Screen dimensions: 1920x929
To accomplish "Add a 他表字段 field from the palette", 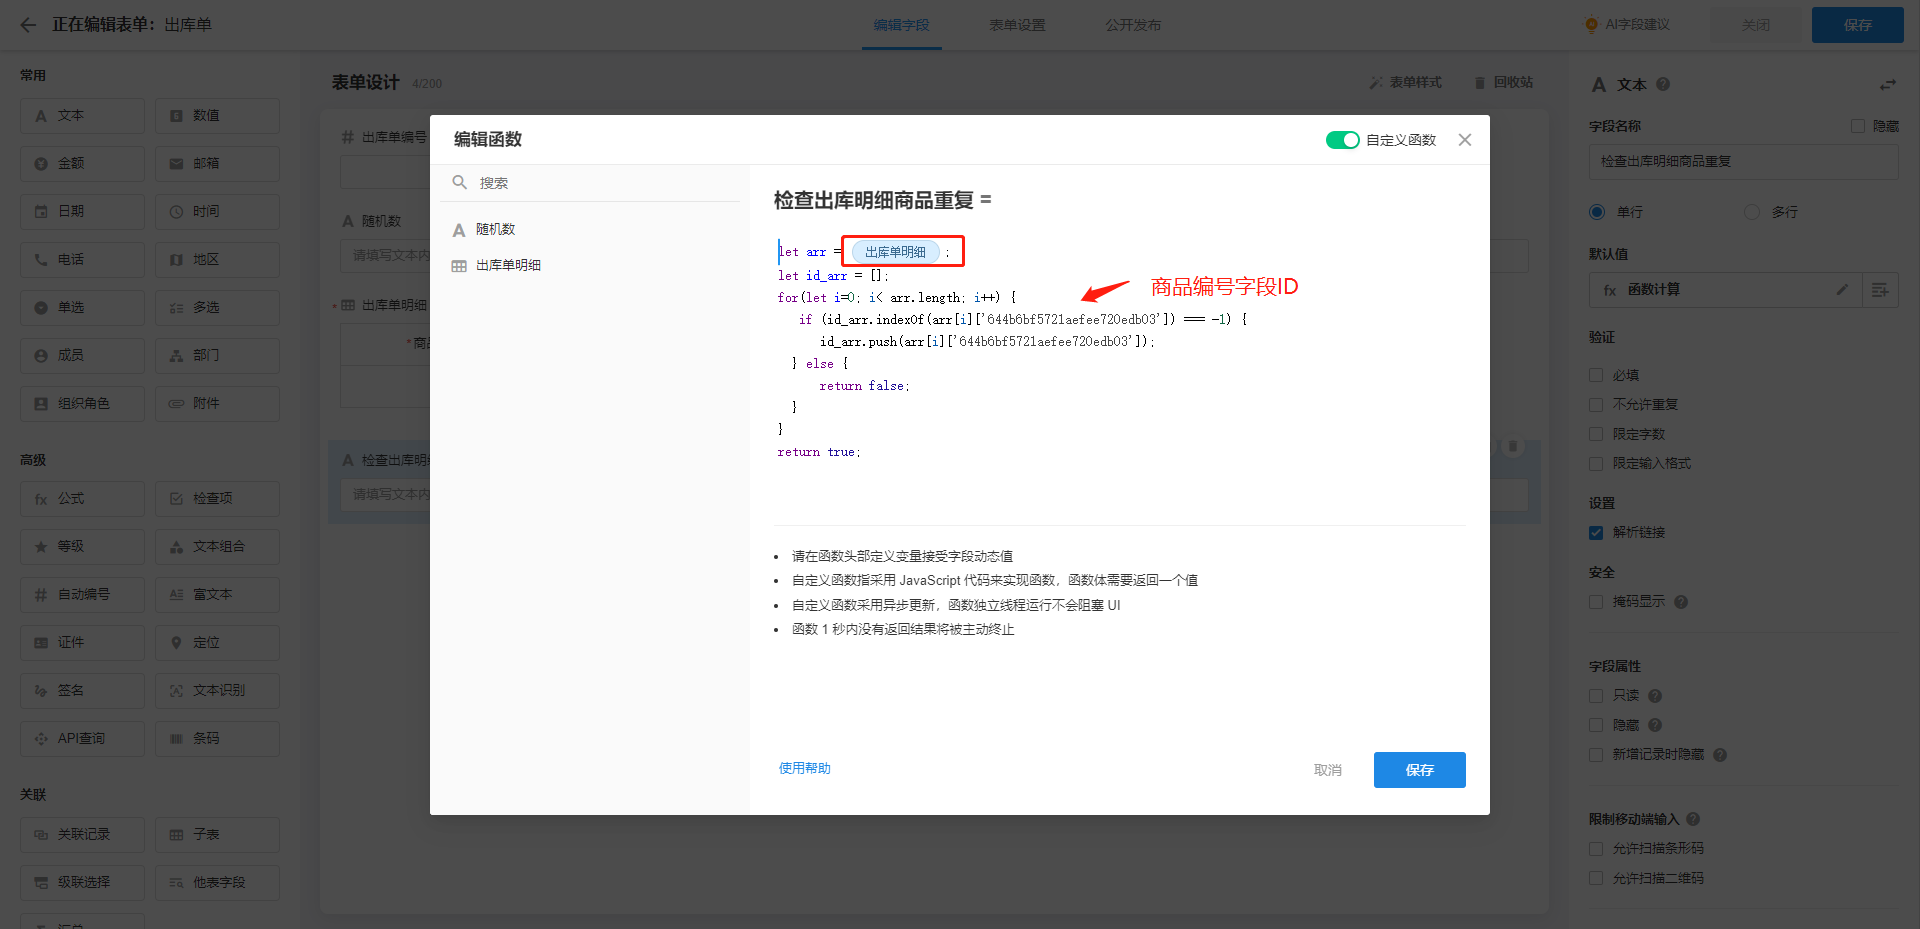I will (217, 883).
